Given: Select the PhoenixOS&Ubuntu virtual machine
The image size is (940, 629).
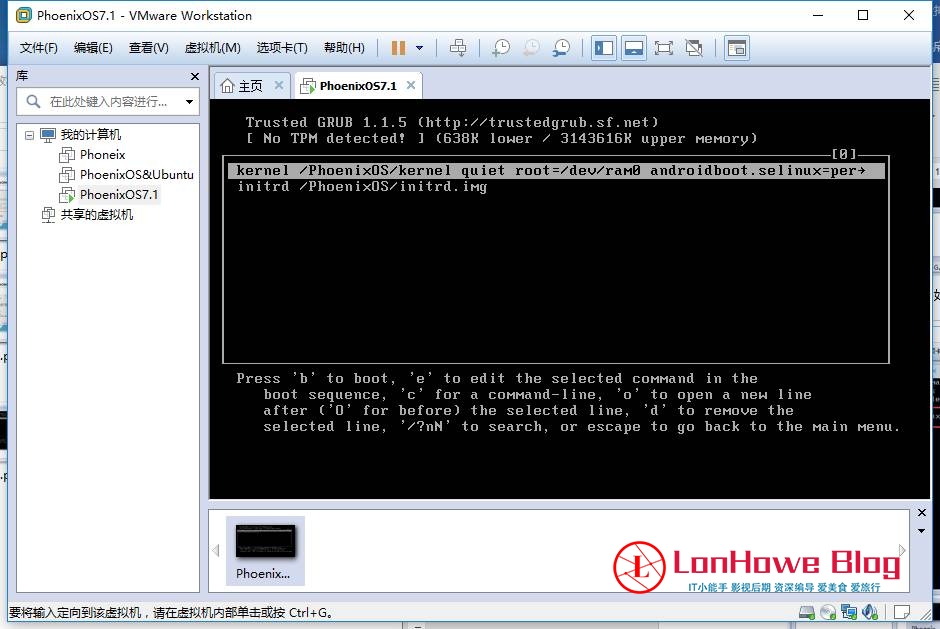Looking at the screenshot, I should click(x=136, y=174).
